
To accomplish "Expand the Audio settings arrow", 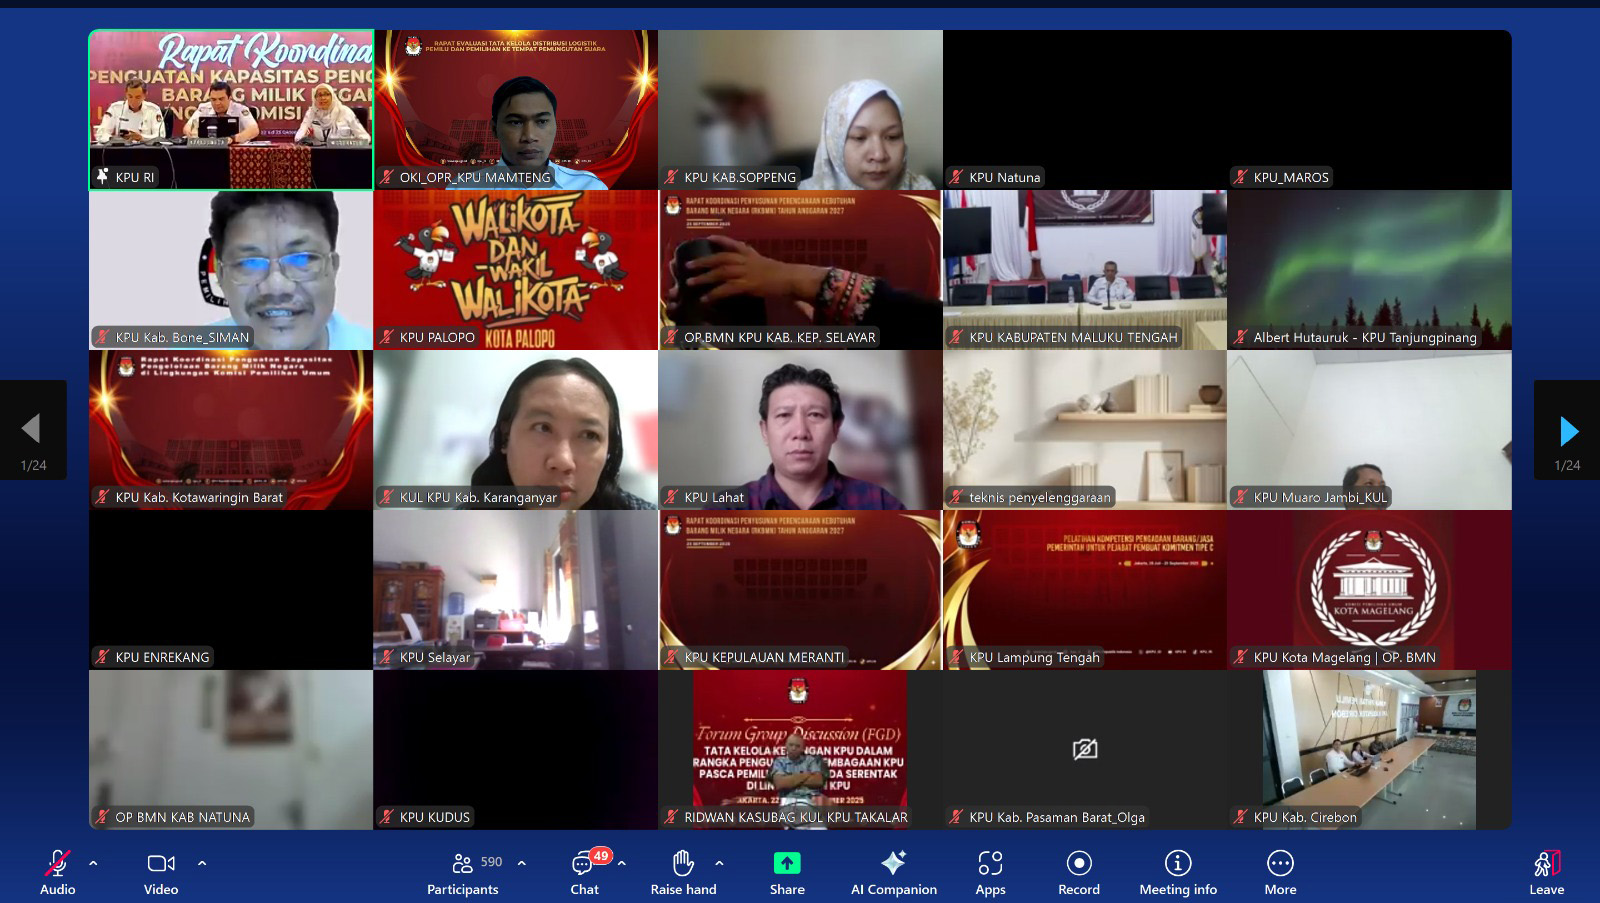I will 93,863.
